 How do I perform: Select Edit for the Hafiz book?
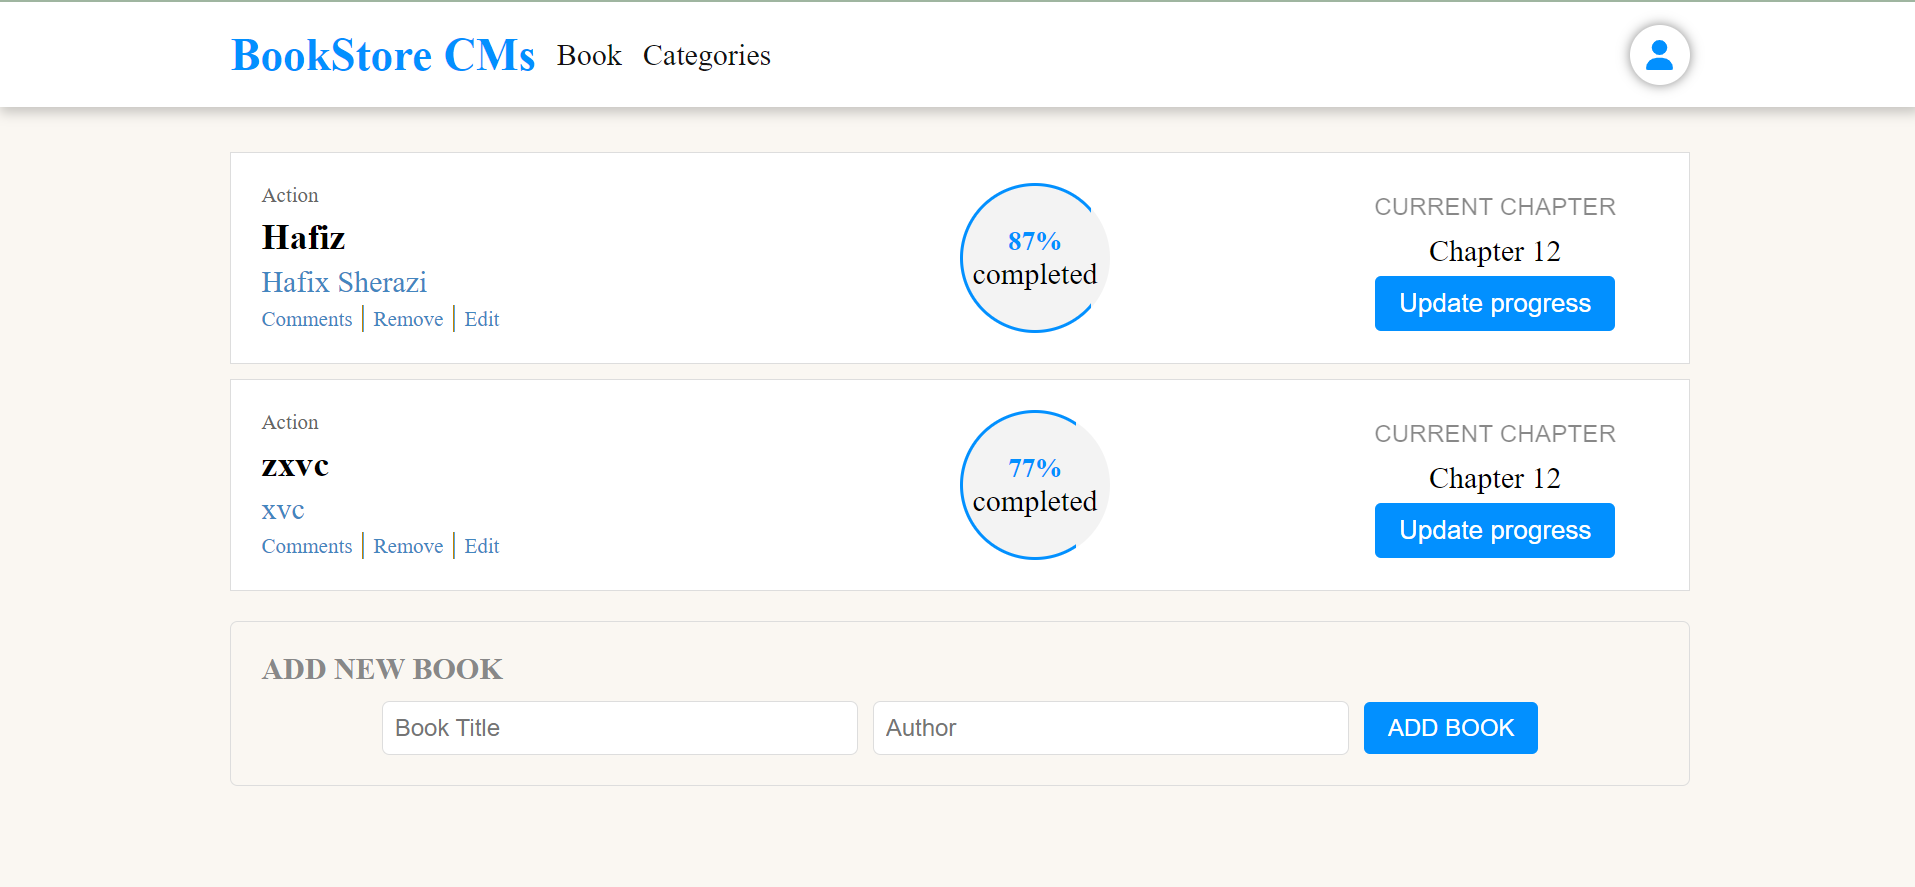point(481,319)
